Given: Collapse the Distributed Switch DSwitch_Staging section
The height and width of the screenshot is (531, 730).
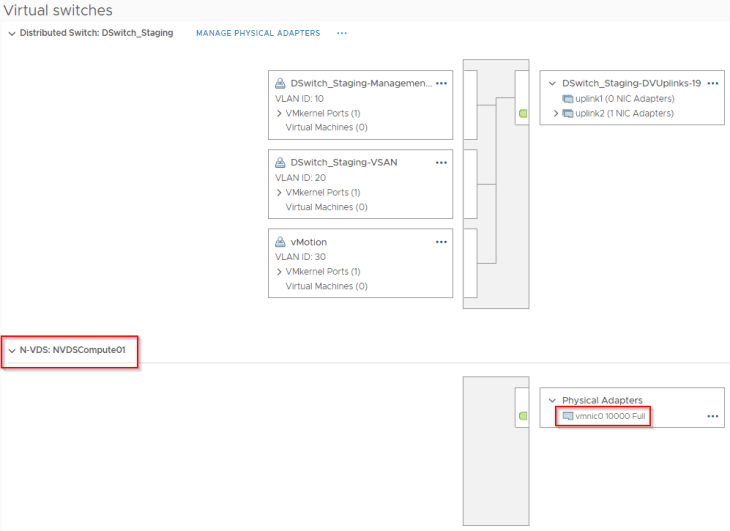Looking at the screenshot, I should (x=12, y=33).
